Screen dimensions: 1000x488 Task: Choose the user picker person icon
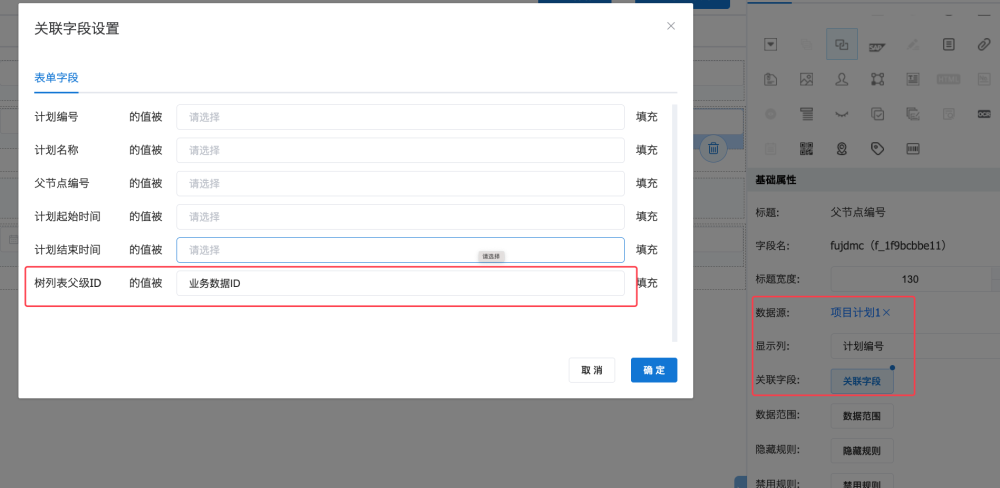[x=842, y=79]
